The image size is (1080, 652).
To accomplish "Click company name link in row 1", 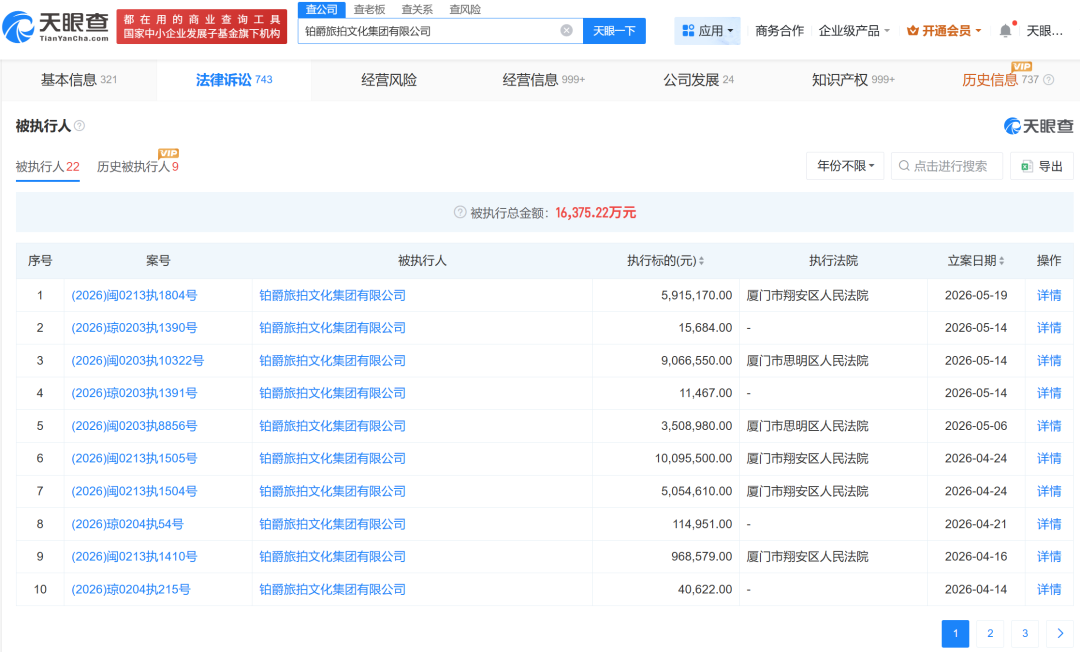I will (x=333, y=295).
